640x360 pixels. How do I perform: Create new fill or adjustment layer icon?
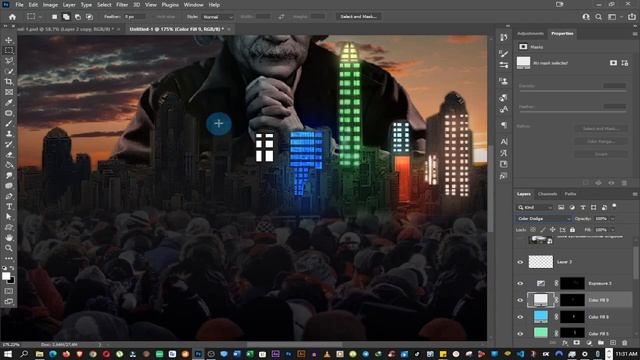pos(589,343)
